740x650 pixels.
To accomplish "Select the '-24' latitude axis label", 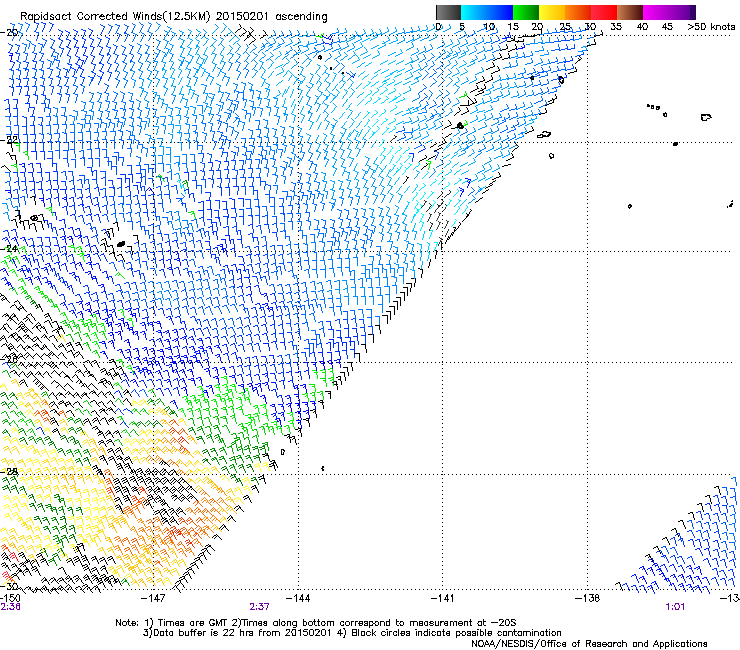I will click(x=9, y=248).
